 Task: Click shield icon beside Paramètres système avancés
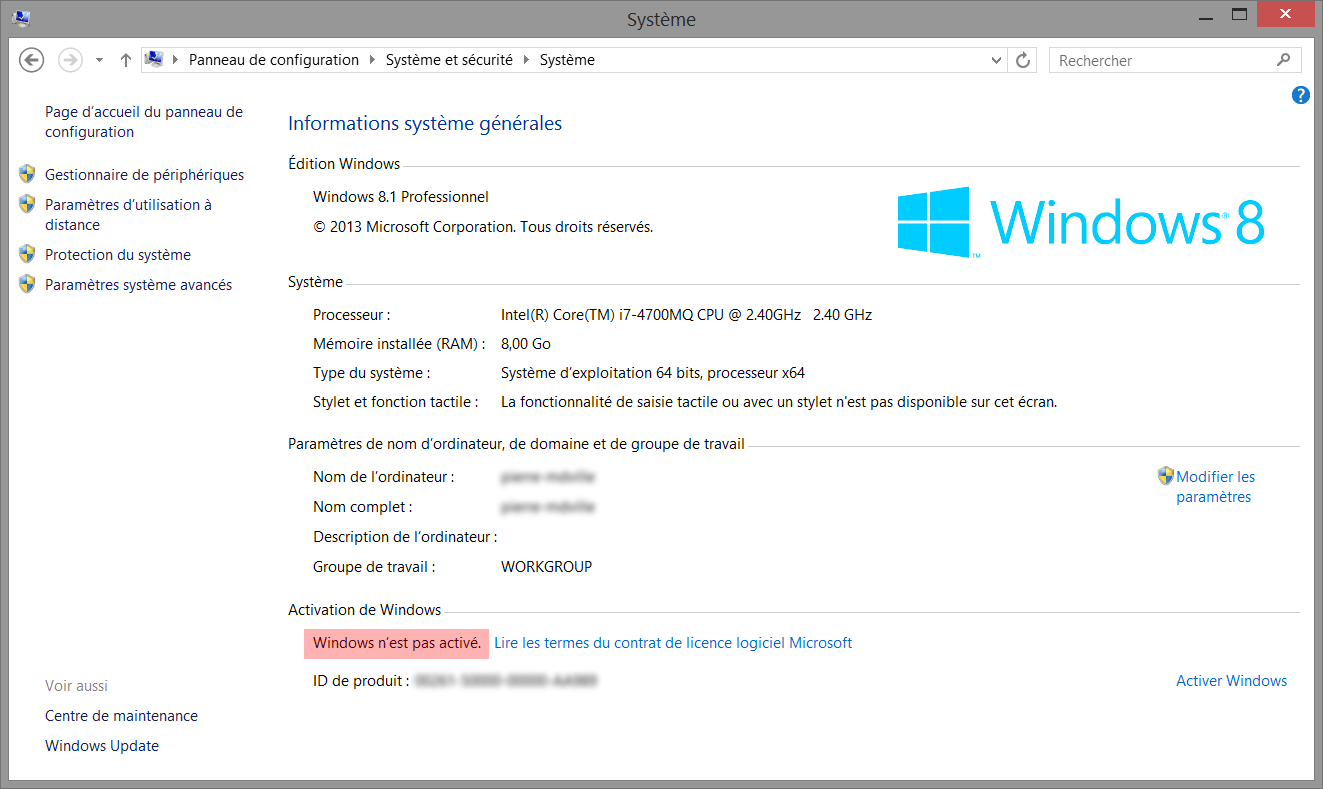tap(27, 284)
